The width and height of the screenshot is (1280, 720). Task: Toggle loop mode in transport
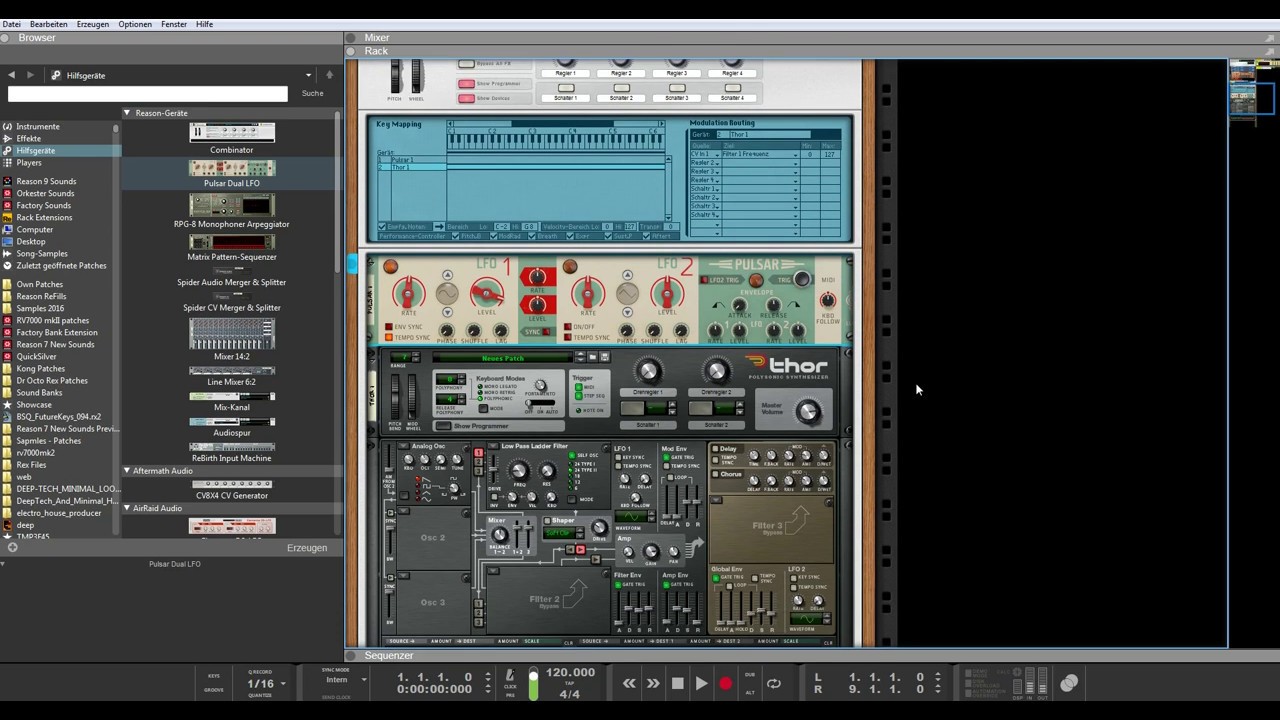tap(773, 684)
